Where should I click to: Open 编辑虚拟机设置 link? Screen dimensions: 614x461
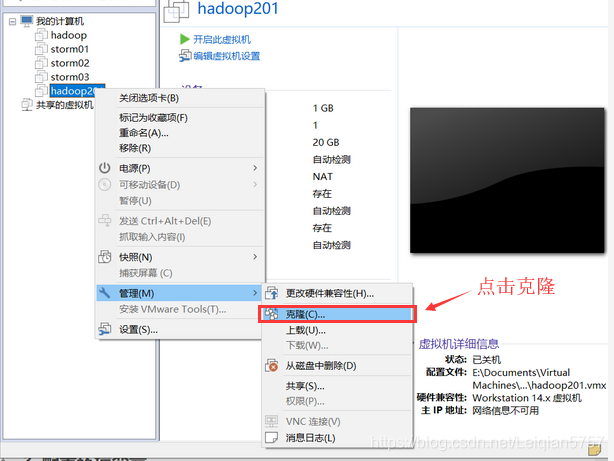coord(226,56)
